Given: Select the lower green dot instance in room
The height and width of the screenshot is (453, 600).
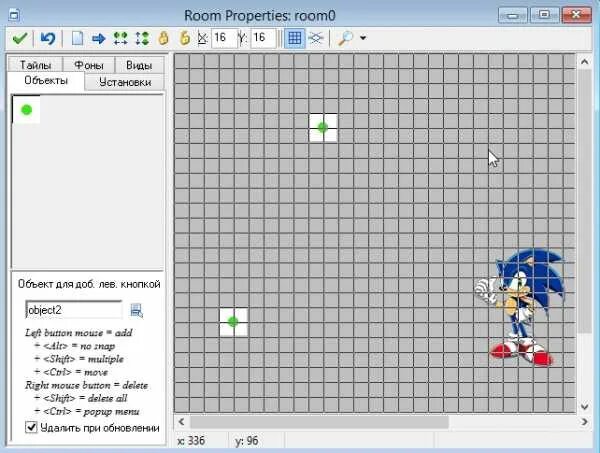Looking at the screenshot, I should 233,322.
